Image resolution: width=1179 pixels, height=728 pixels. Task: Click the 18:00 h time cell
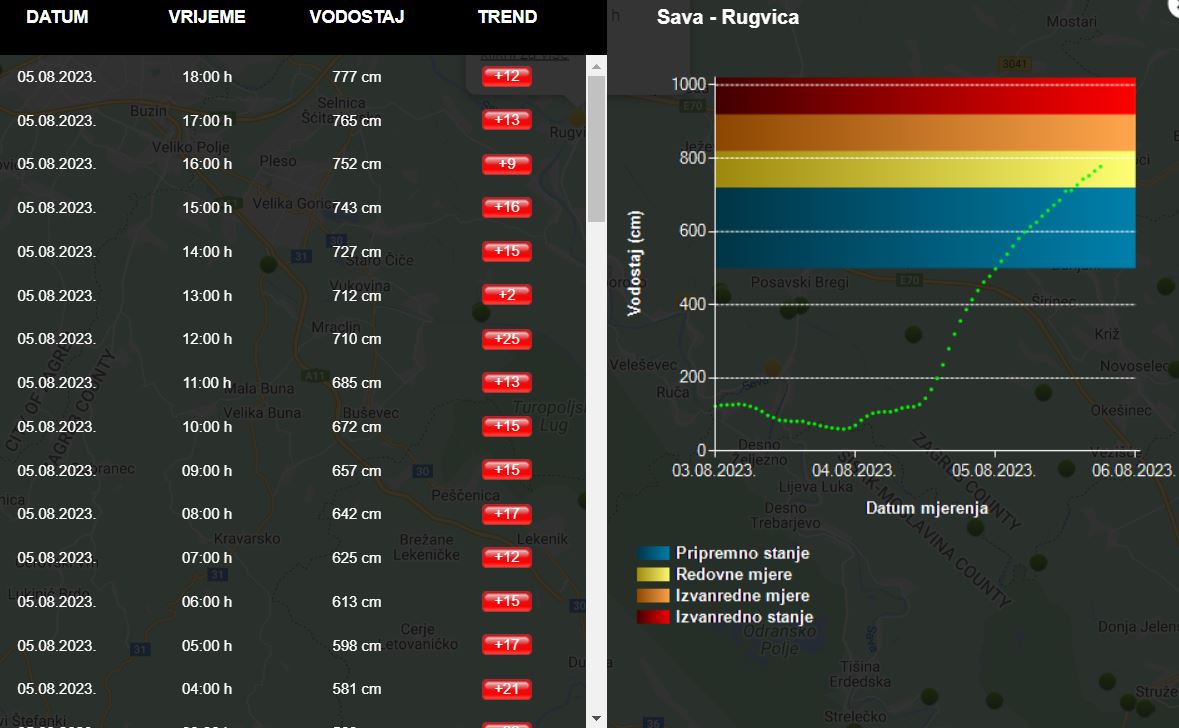(207, 77)
